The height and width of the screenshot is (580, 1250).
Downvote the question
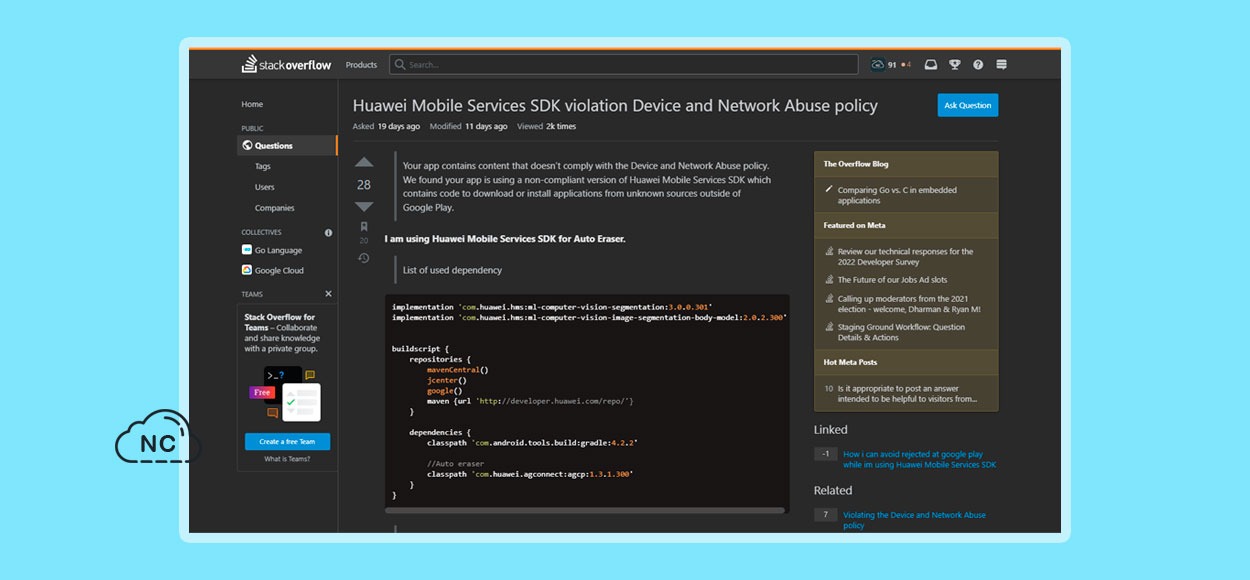364,206
